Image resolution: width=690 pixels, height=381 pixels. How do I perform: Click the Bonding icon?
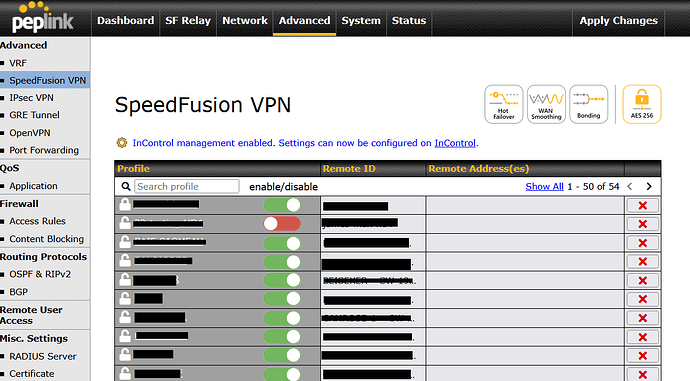[588, 104]
